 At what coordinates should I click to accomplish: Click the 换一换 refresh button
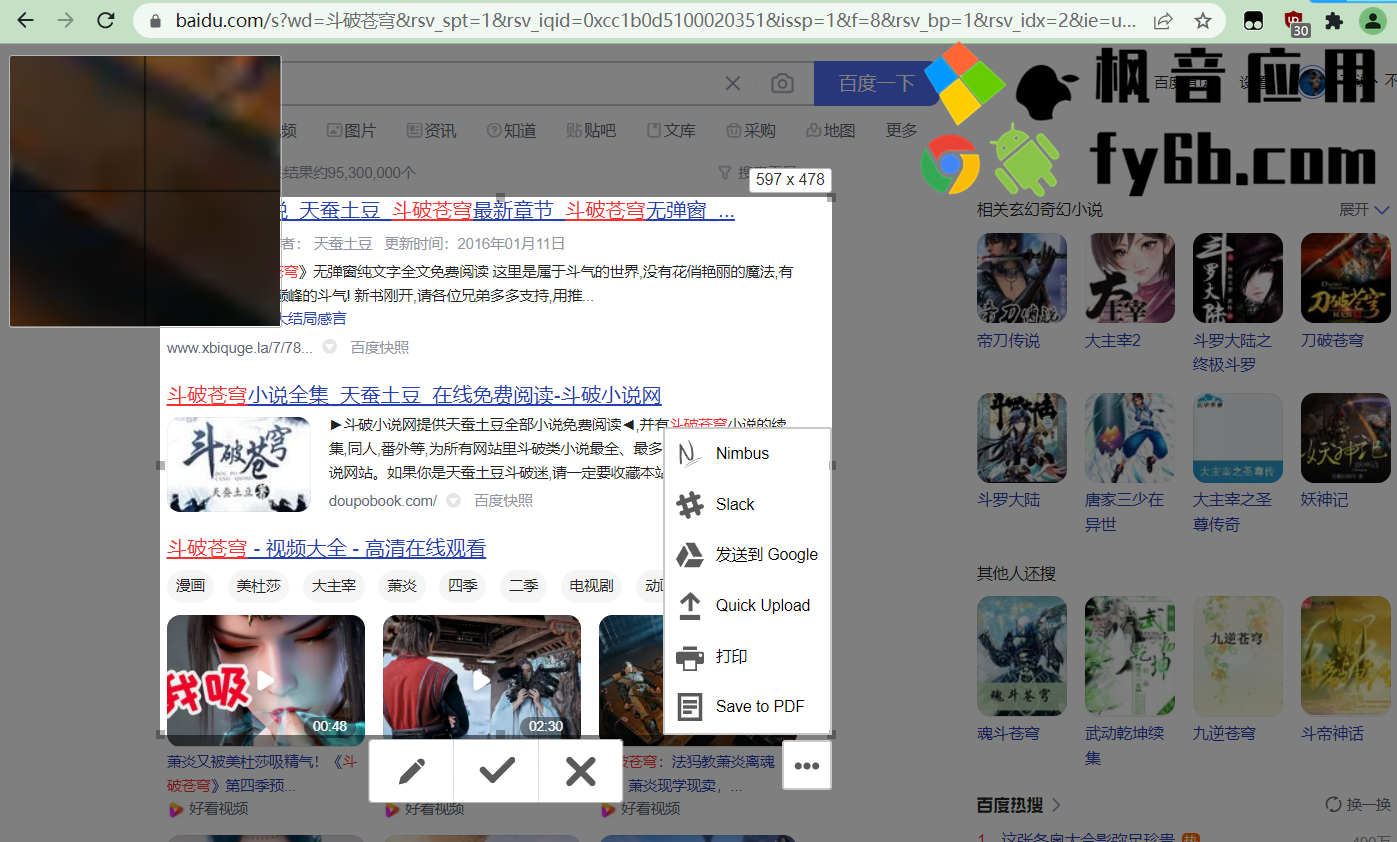click(1358, 804)
